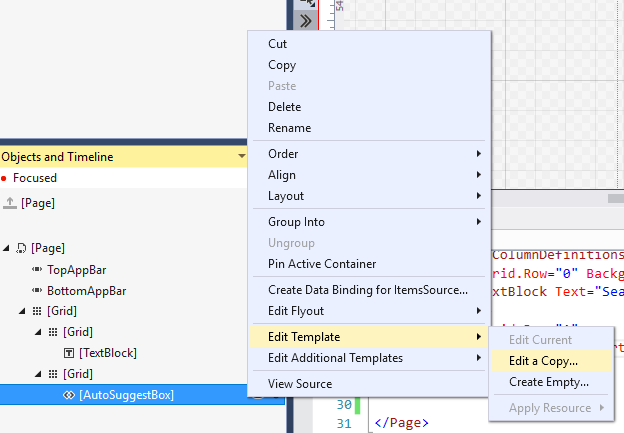Open the Layout submenu
Viewport: 624px width, 433px height.
[369, 196]
